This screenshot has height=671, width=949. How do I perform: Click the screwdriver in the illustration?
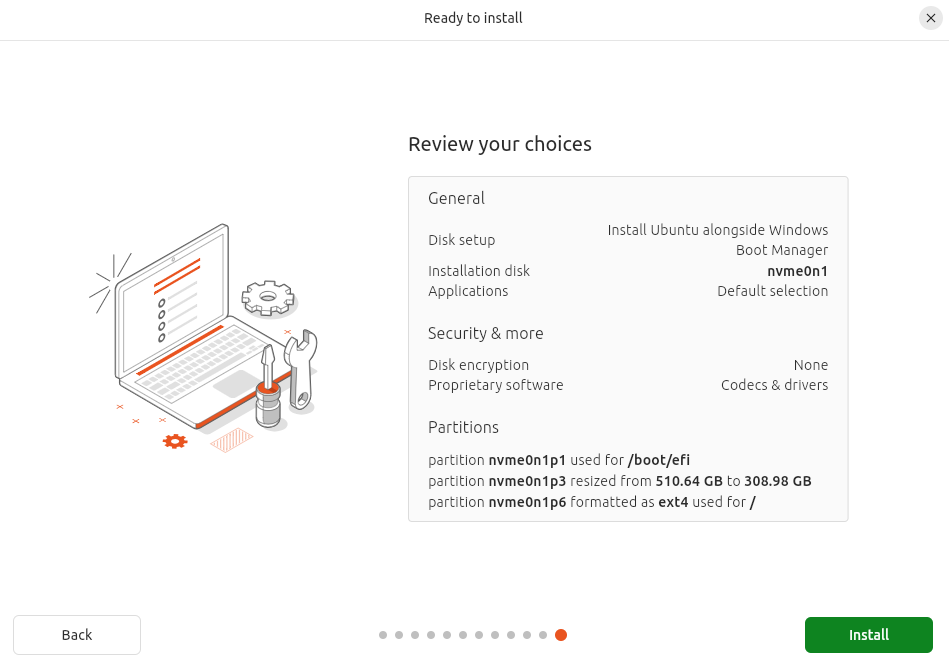click(267, 385)
